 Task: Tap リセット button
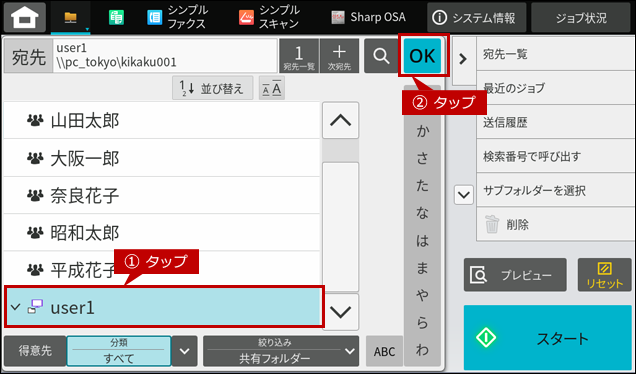click(x=604, y=275)
